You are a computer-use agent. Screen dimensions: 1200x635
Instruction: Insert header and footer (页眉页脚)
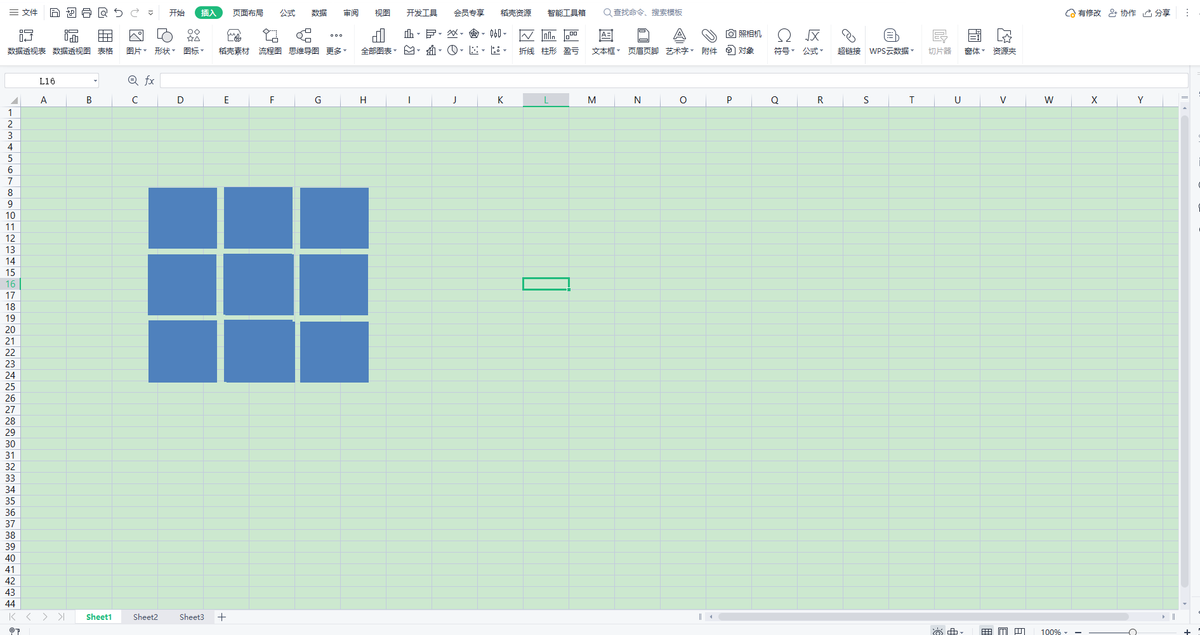(642, 40)
